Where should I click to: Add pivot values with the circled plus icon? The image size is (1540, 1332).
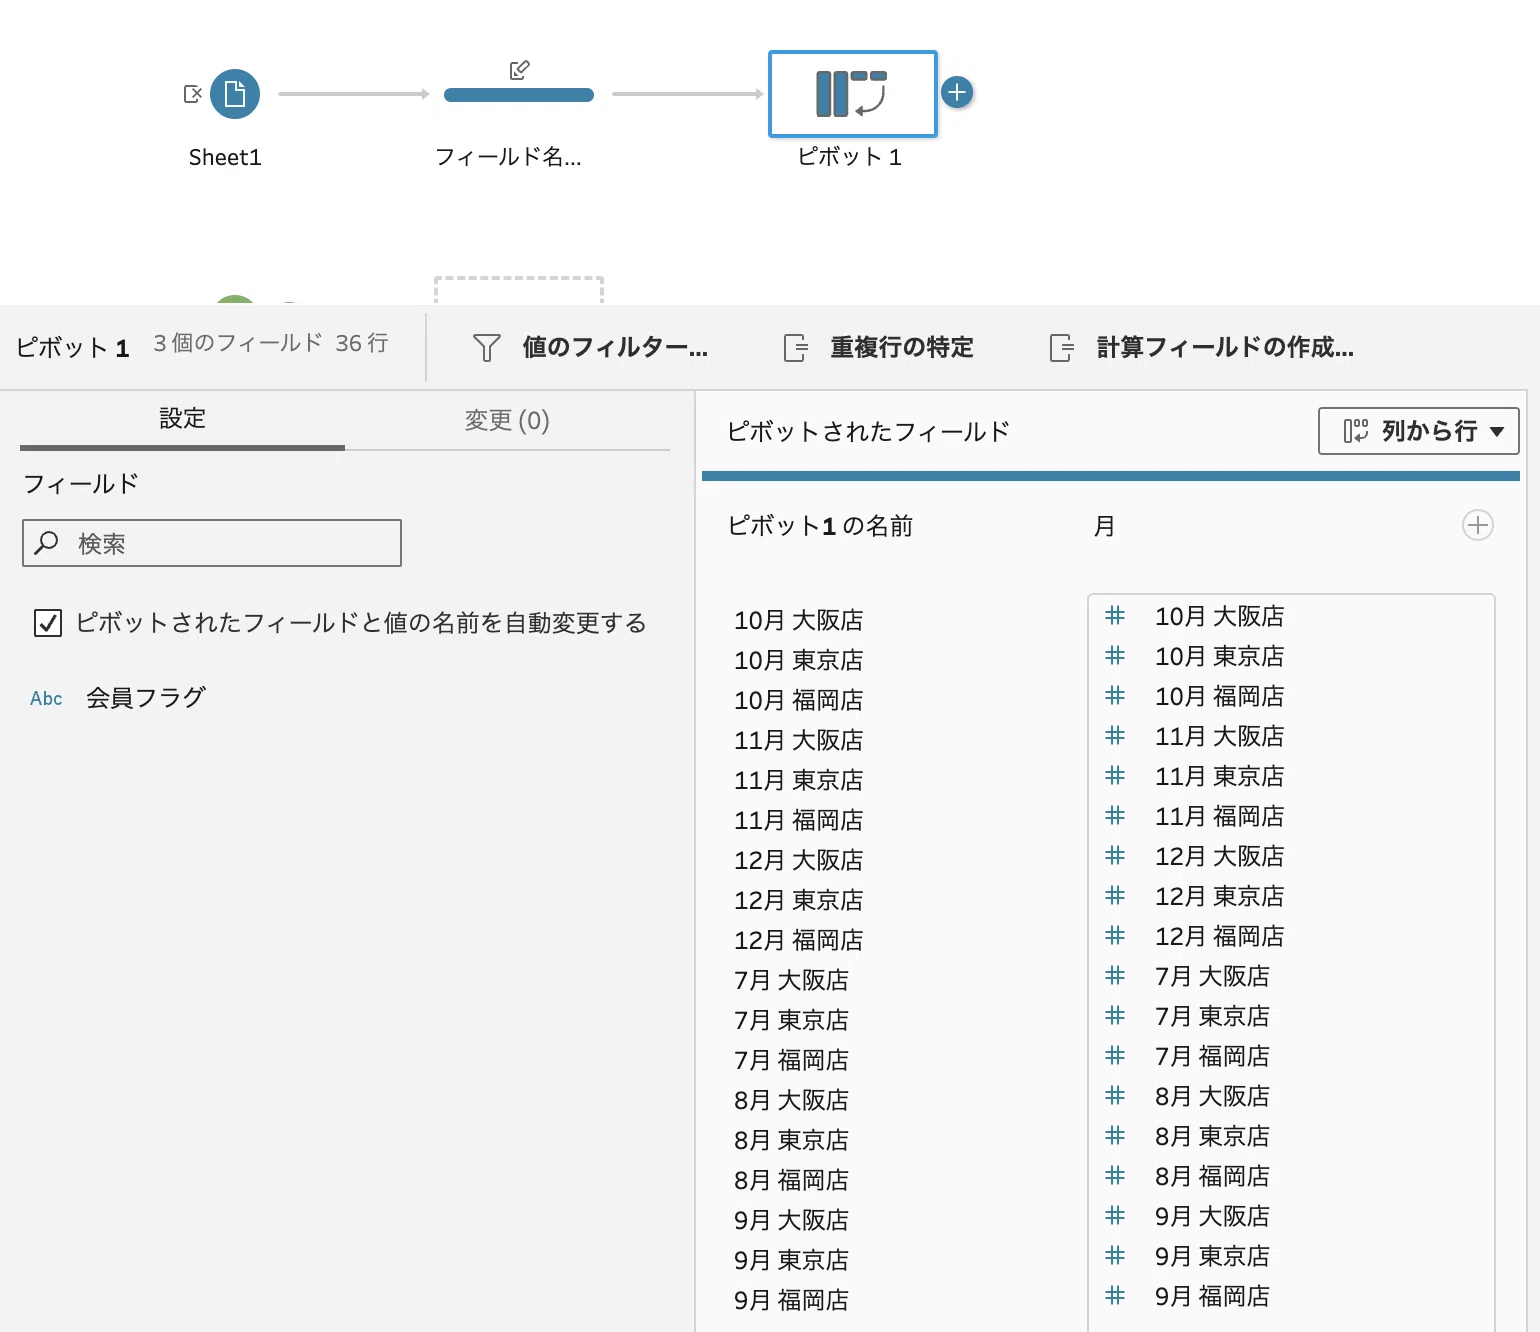1478,525
